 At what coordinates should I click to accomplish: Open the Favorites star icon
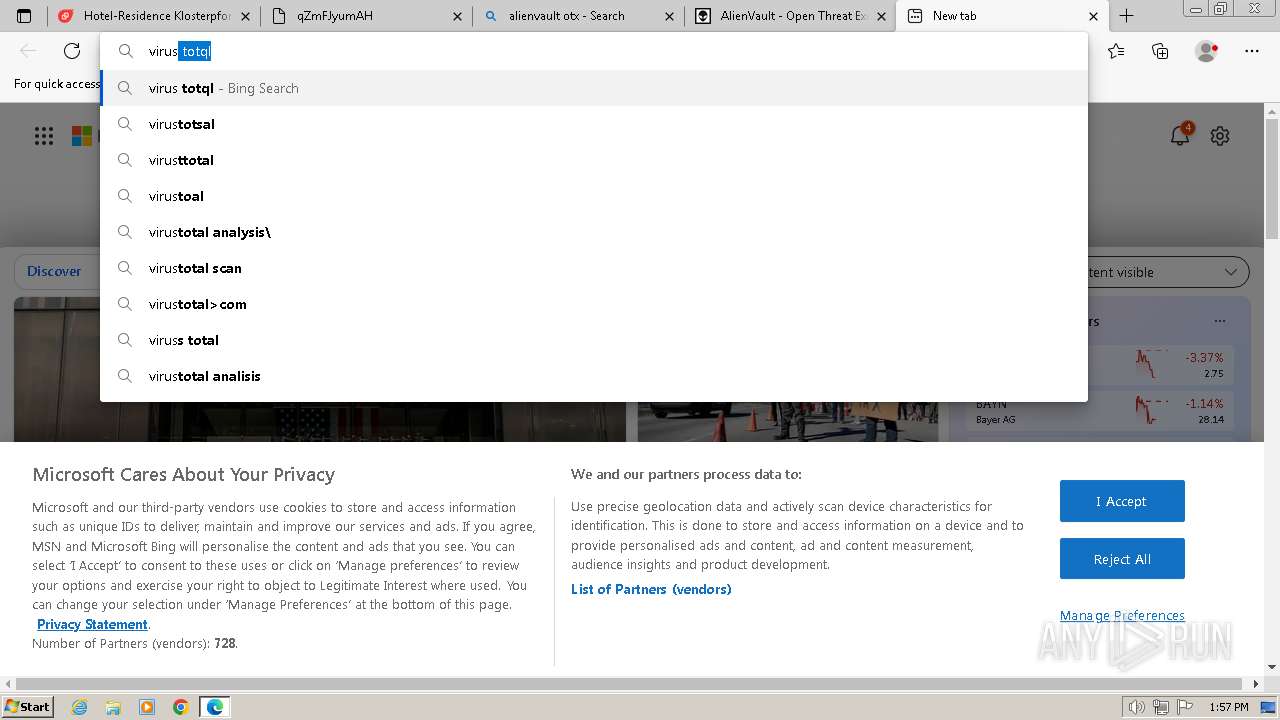pyautogui.click(x=1116, y=51)
